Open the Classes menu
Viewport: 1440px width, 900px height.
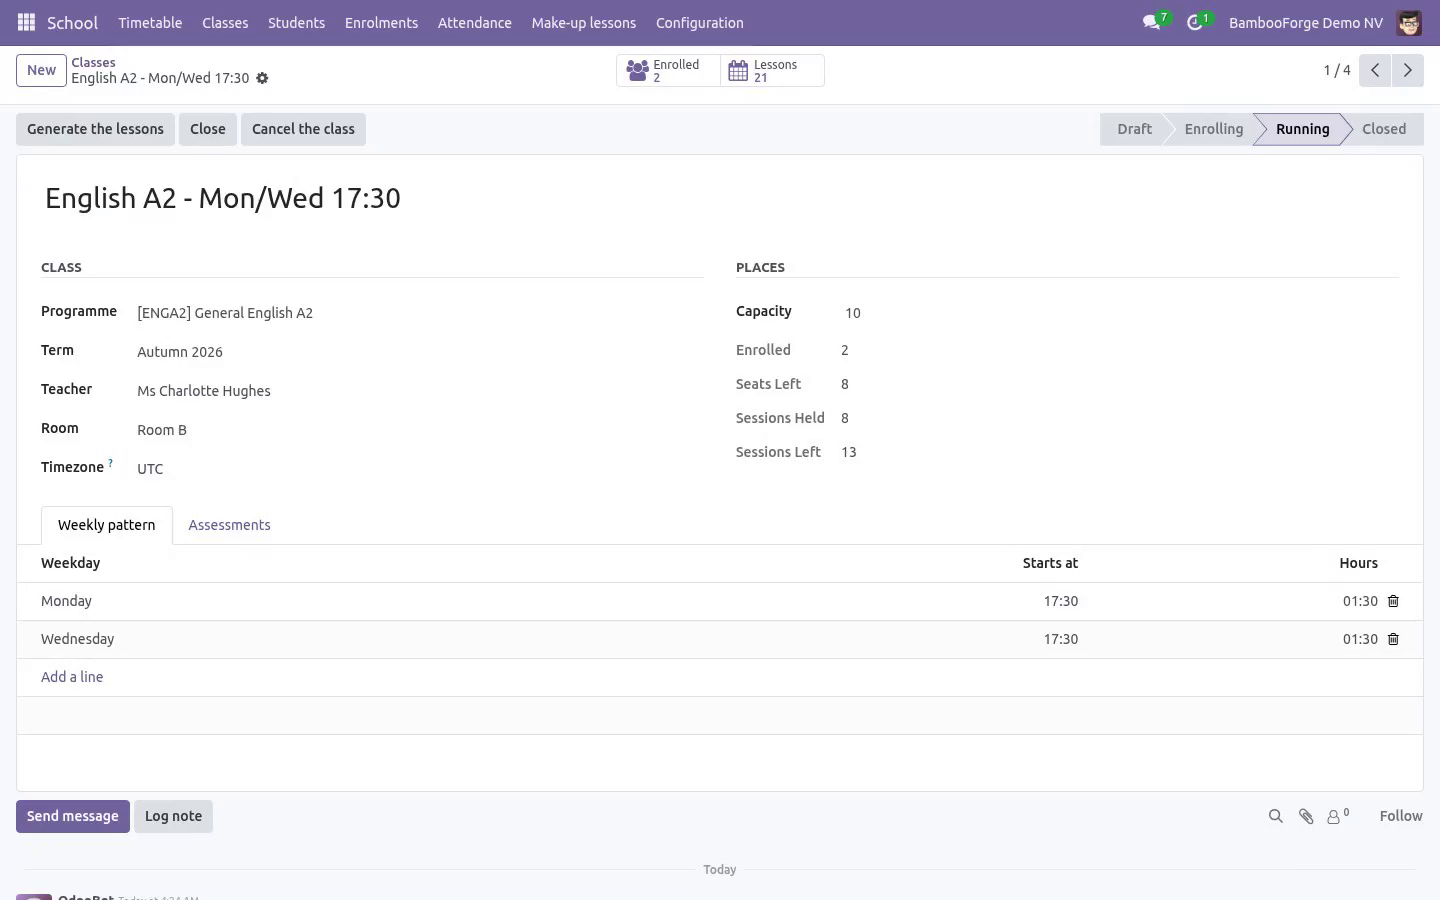[225, 22]
